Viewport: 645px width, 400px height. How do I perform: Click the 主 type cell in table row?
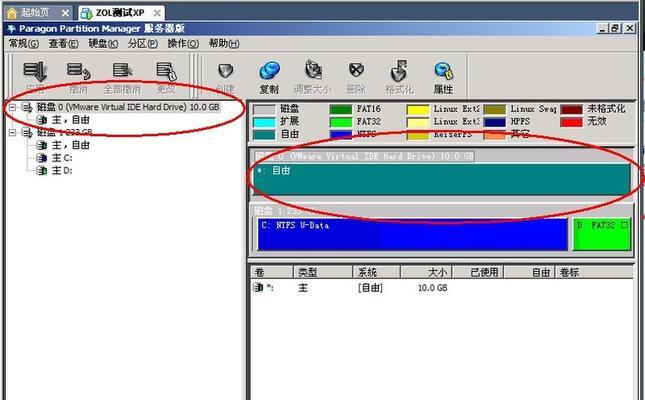tap(303, 288)
